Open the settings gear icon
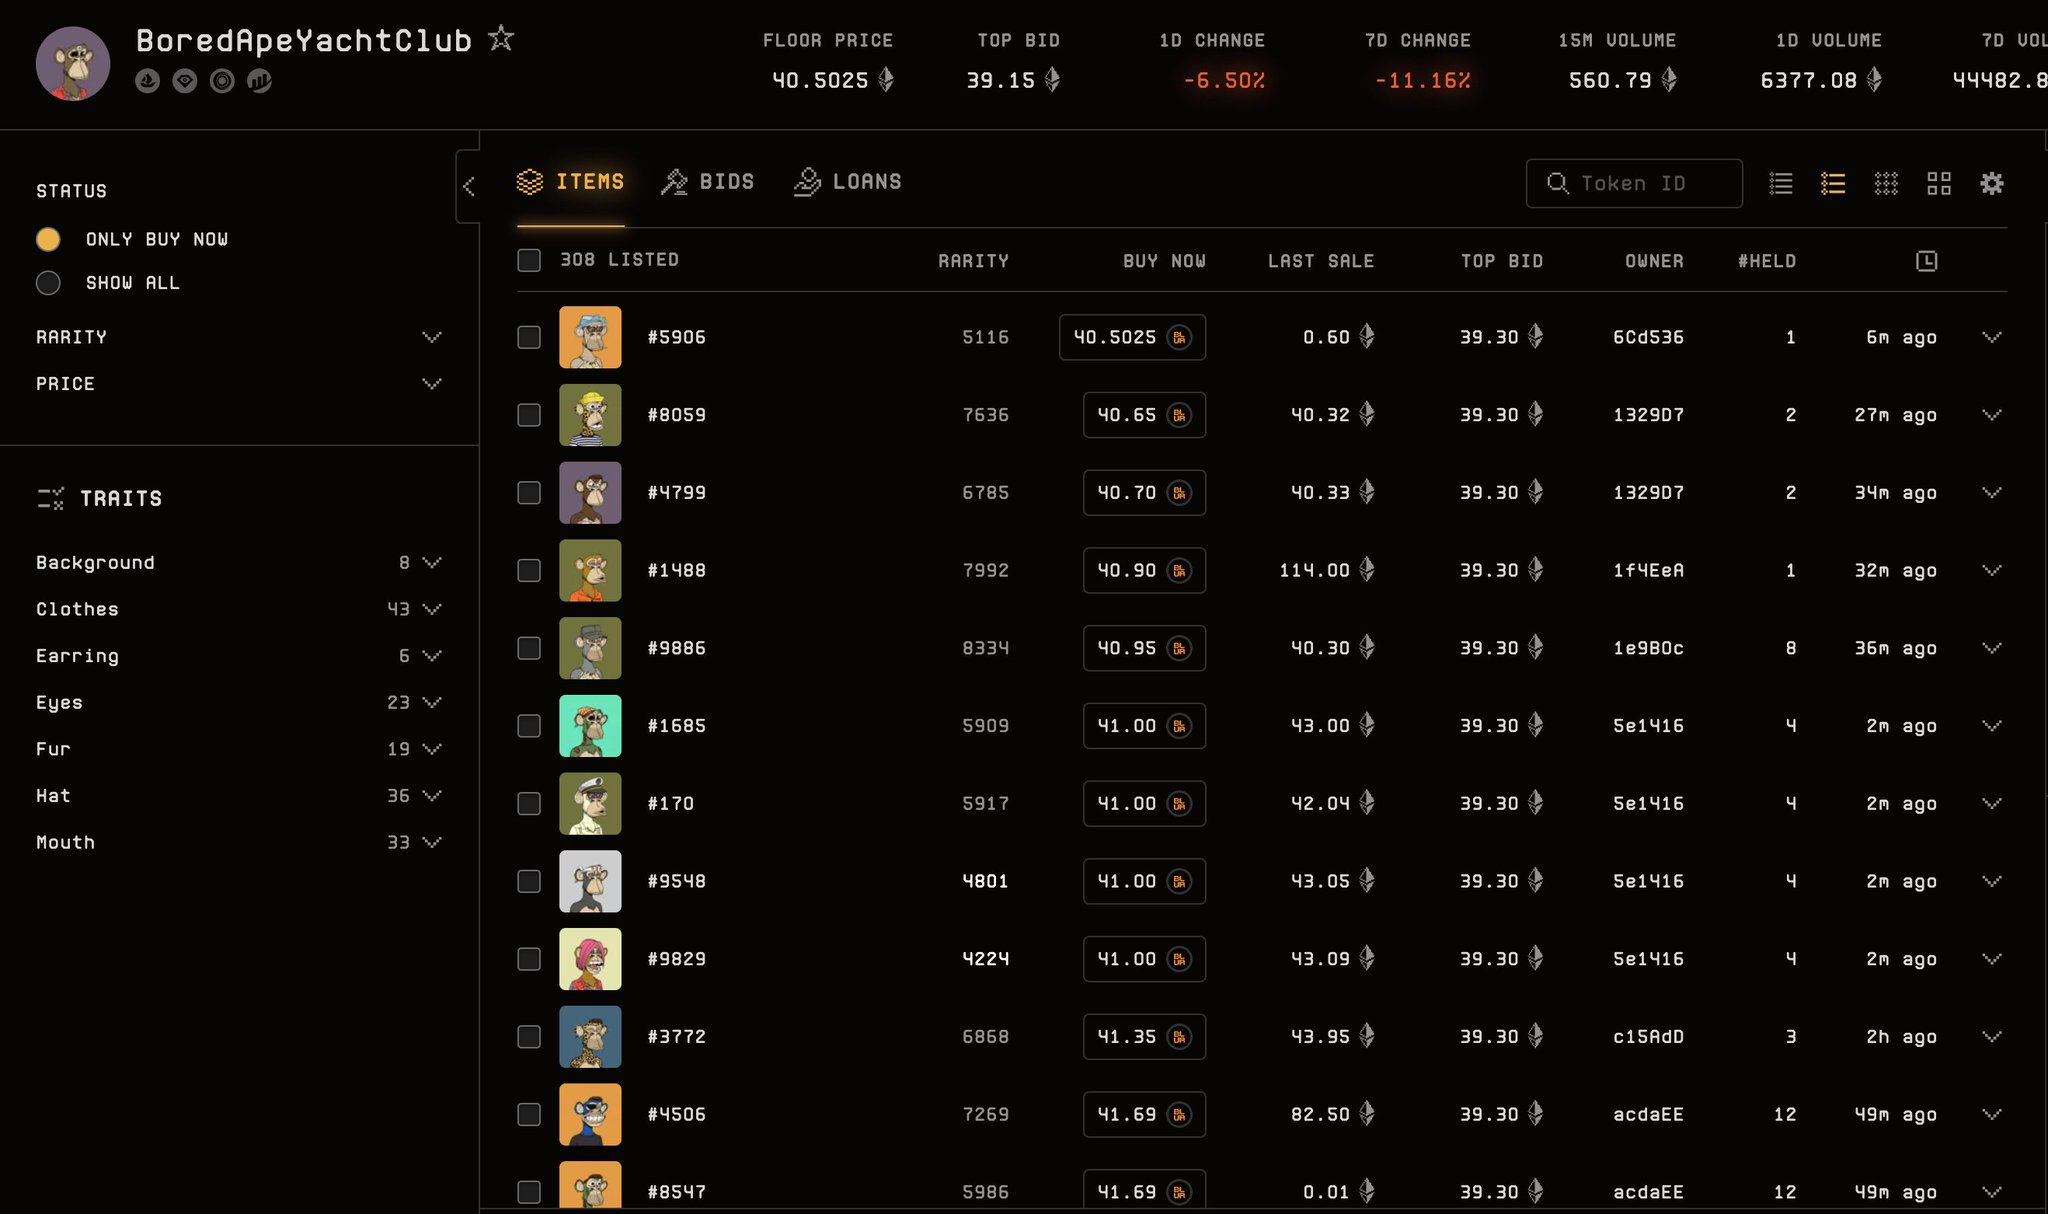The width and height of the screenshot is (2048, 1214). (1992, 183)
